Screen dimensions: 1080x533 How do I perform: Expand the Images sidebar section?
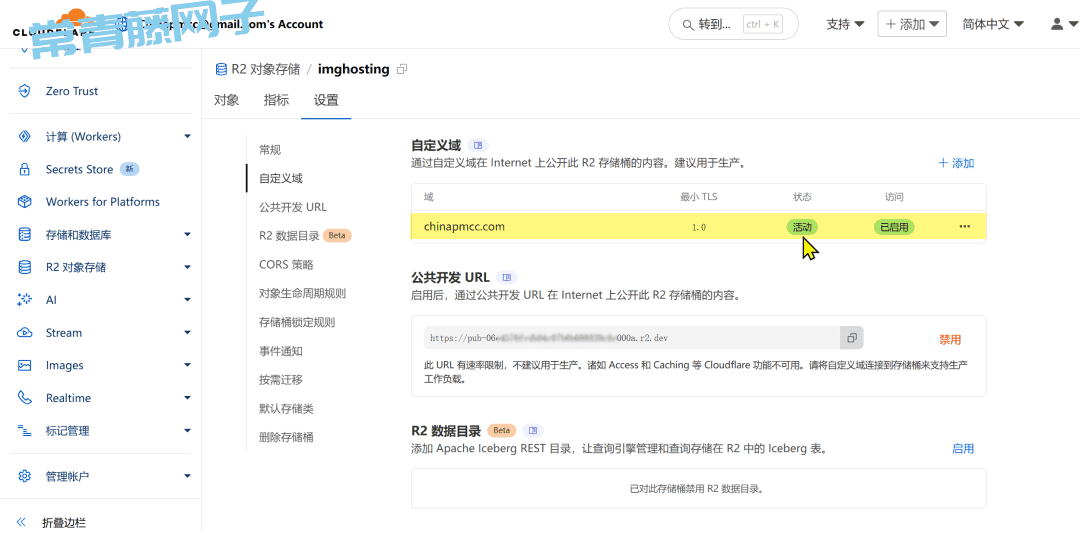187,365
